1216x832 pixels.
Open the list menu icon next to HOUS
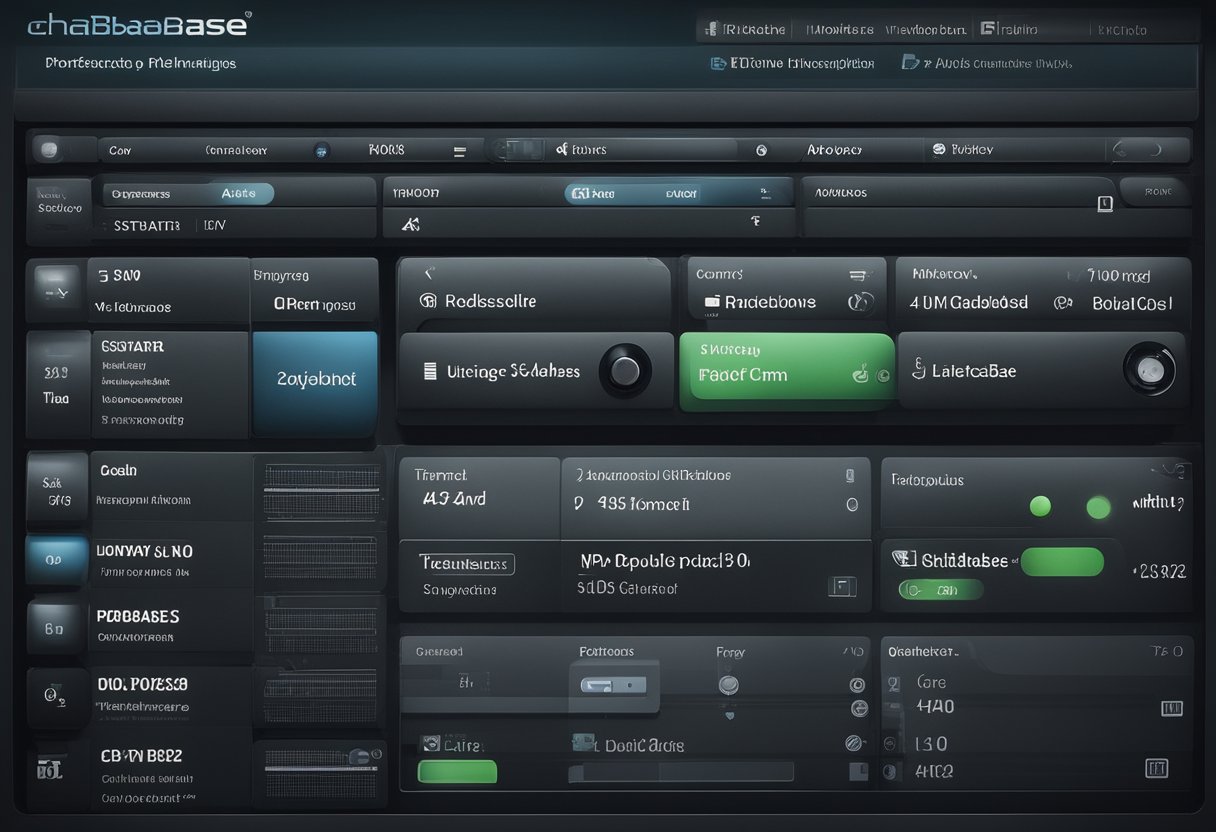point(460,152)
